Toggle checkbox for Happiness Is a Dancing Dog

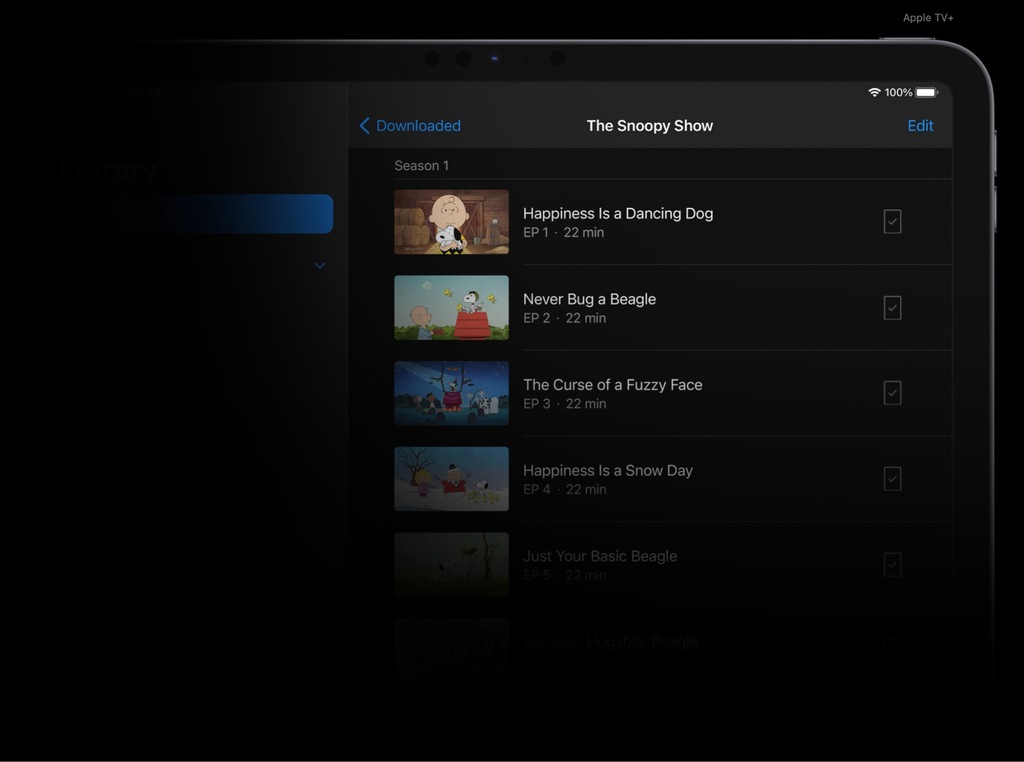tap(892, 221)
